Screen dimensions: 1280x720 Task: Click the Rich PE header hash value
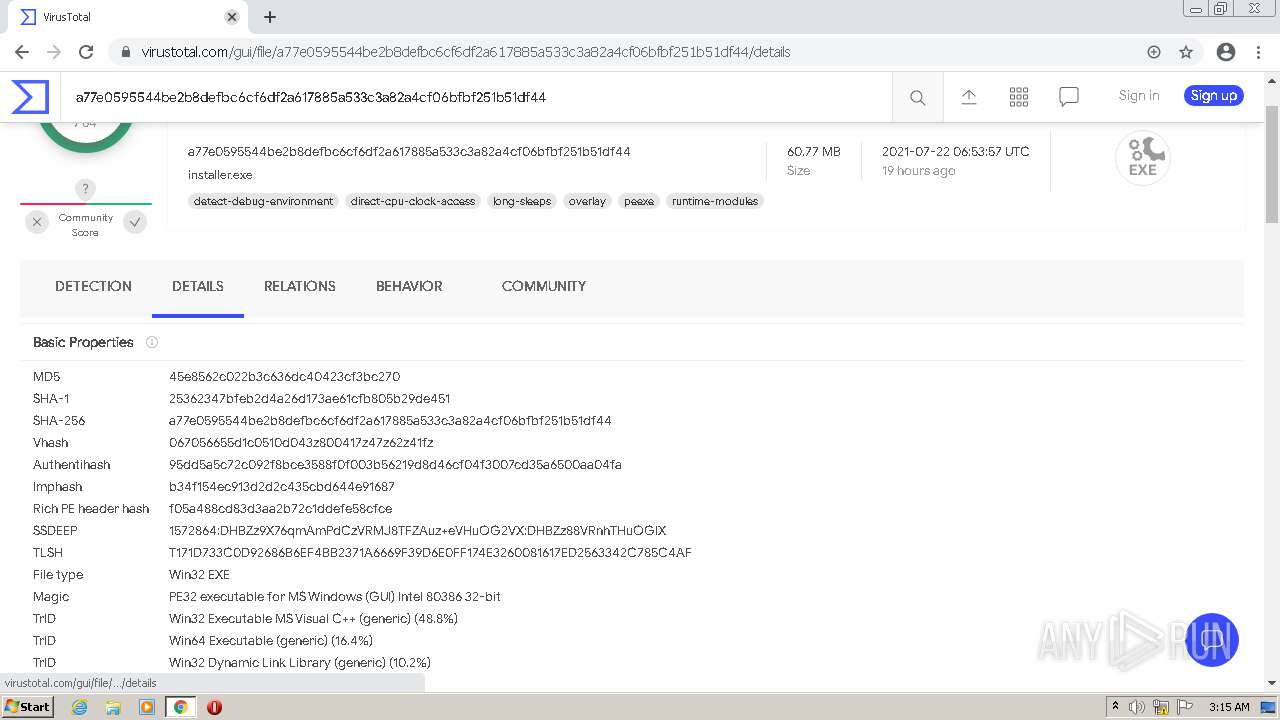pyautogui.click(x=280, y=509)
